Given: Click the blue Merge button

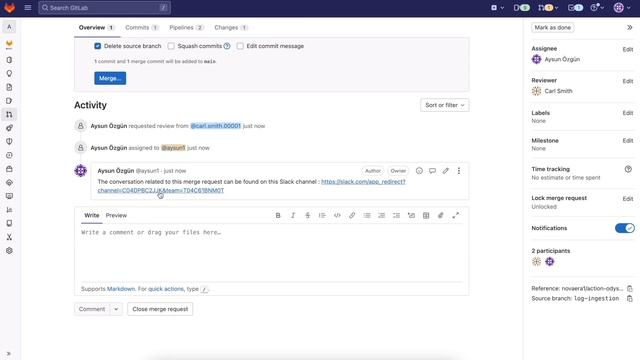Looking at the screenshot, I should pyautogui.click(x=110, y=78).
